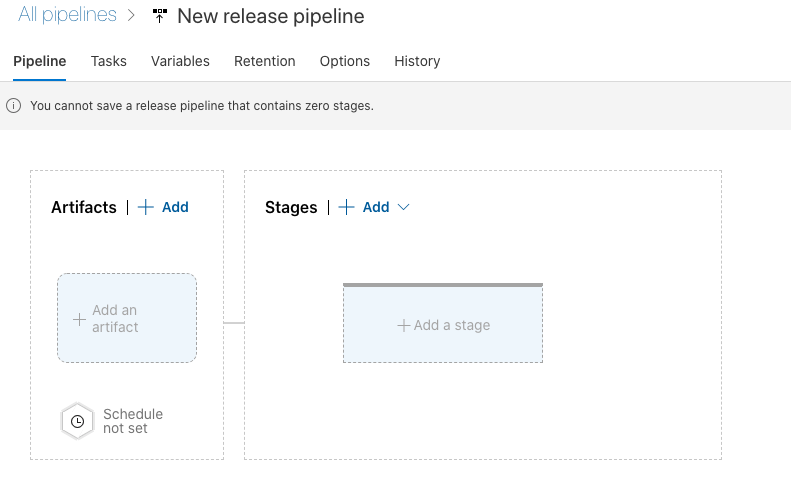Select the Pipeline tab

(40, 61)
